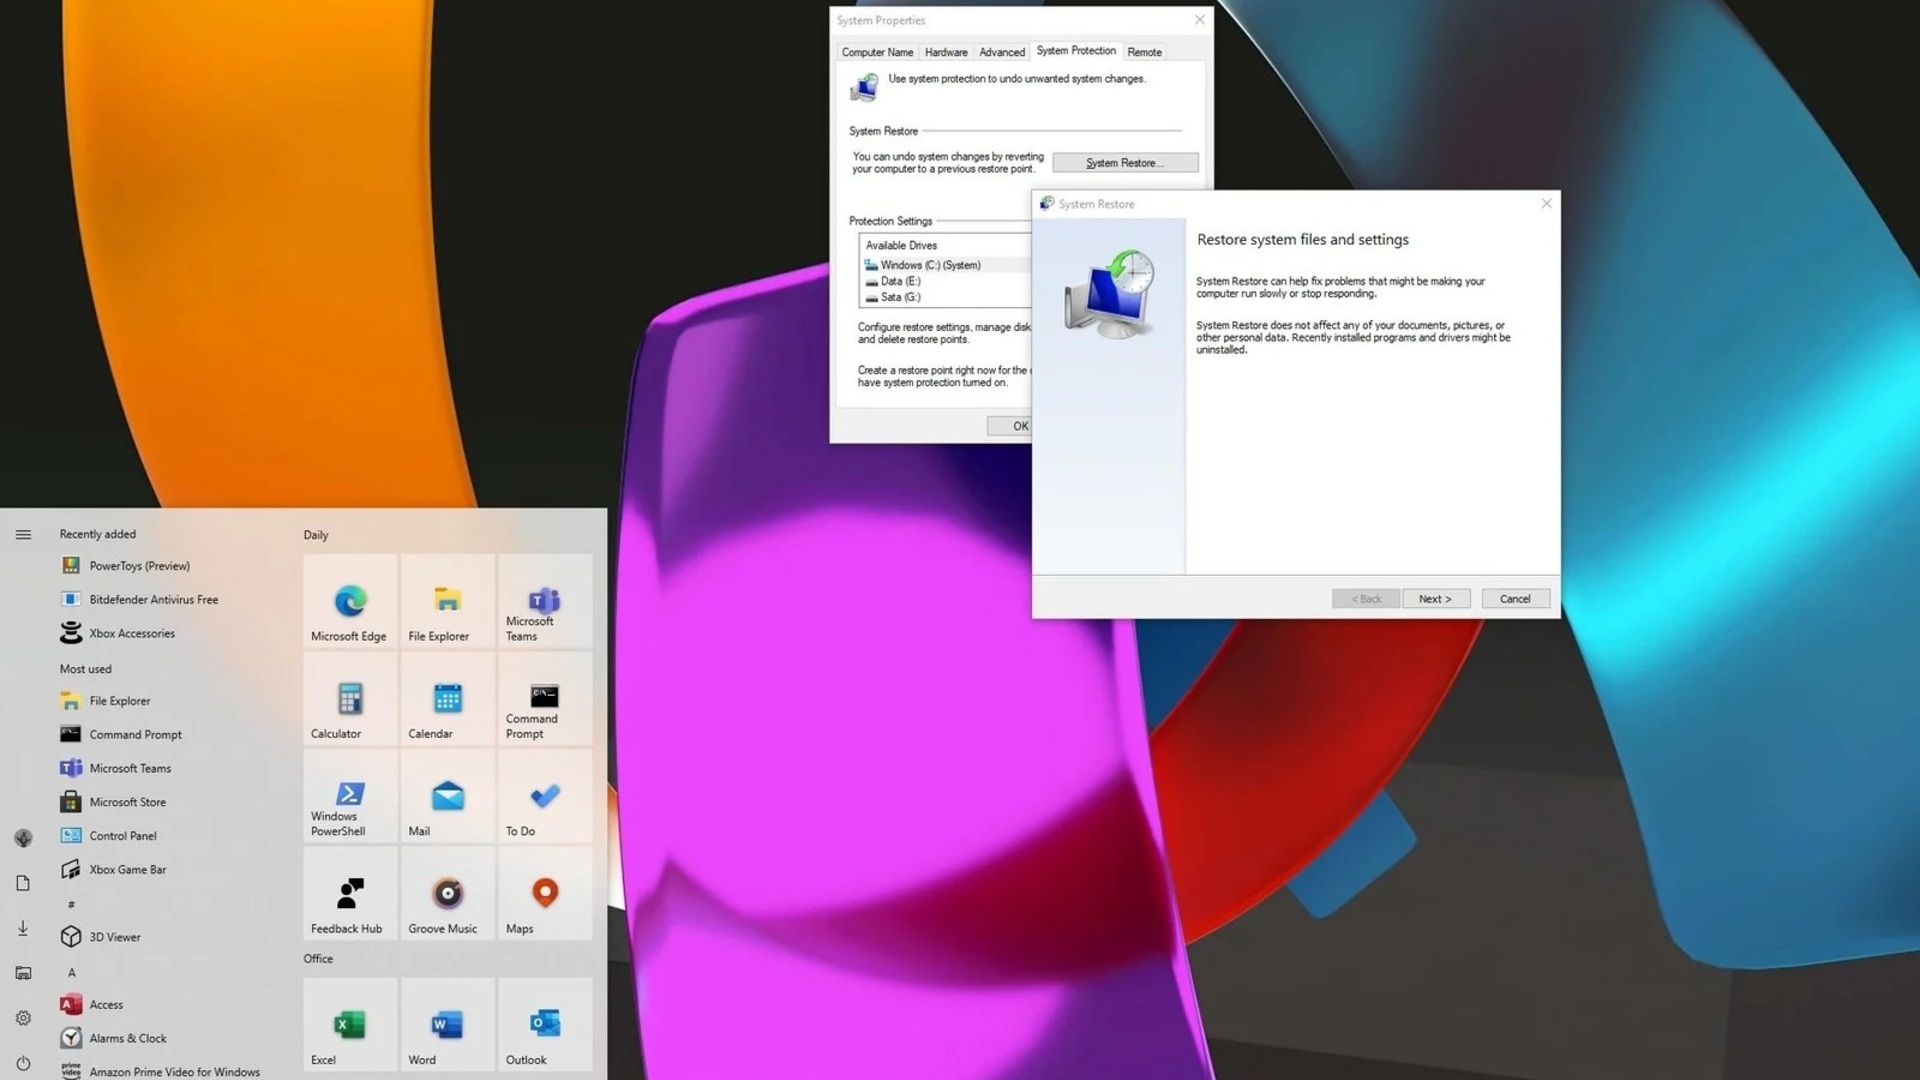
Task: Open Settings gear in Start sidebar
Action: point(23,1018)
